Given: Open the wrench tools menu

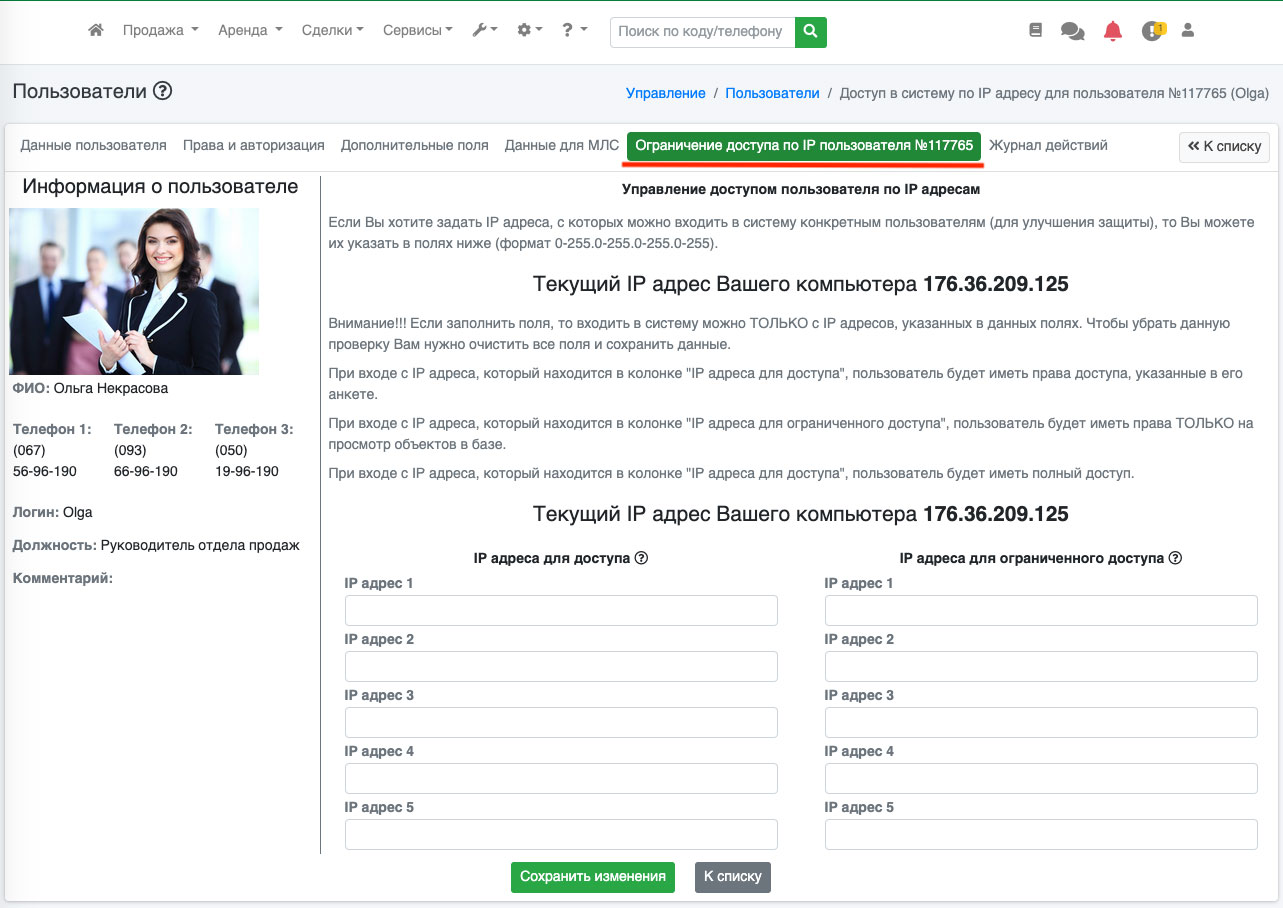Looking at the screenshot, I should tap(485, 31).
